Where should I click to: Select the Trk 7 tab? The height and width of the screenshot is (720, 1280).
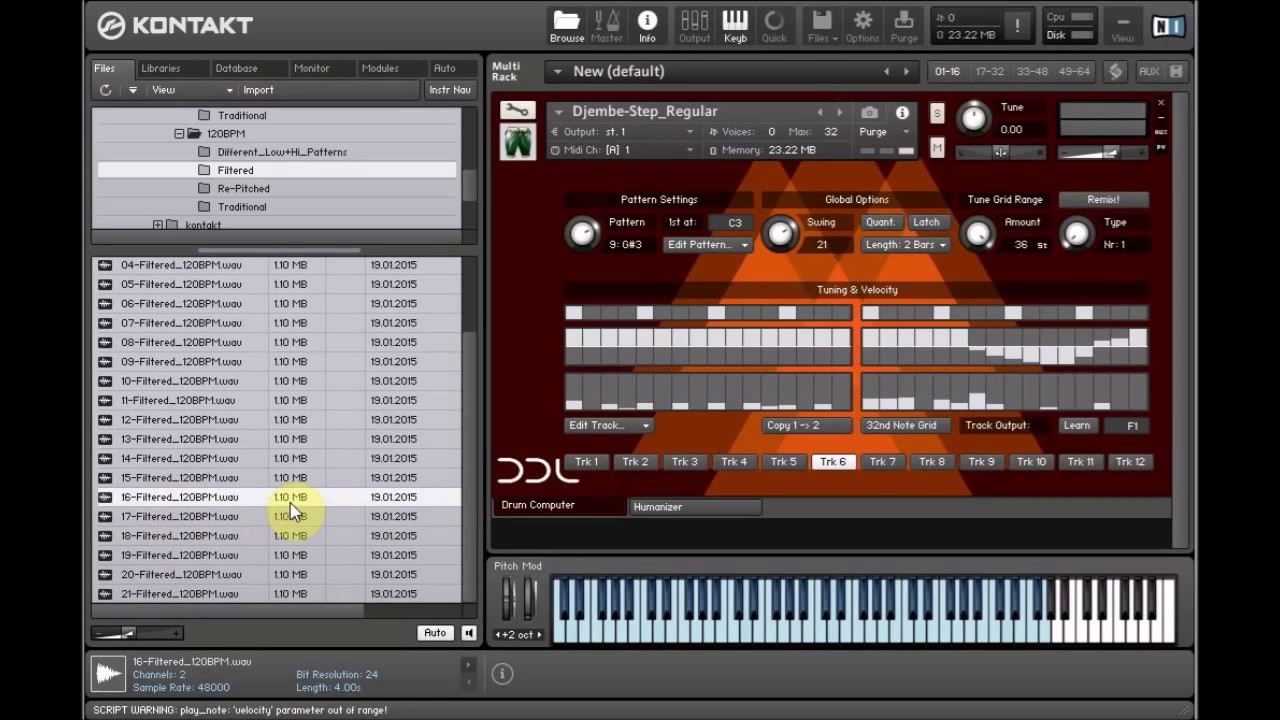pyautogui.click(x=883, y=462)
